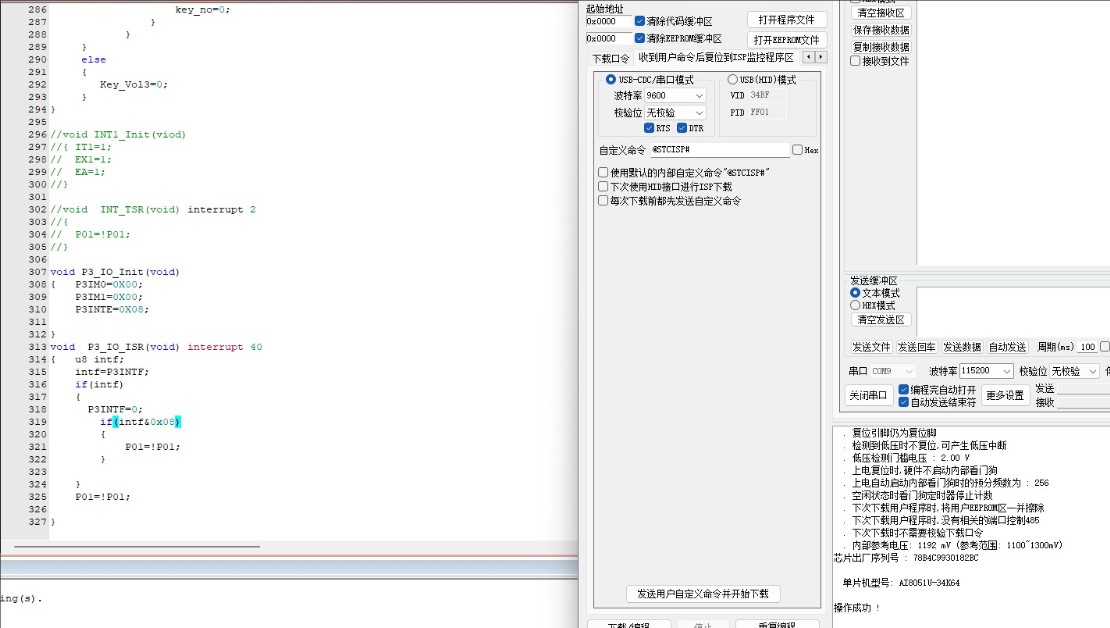
Task: Click 关闭串口 button
Action: point(868,395)
